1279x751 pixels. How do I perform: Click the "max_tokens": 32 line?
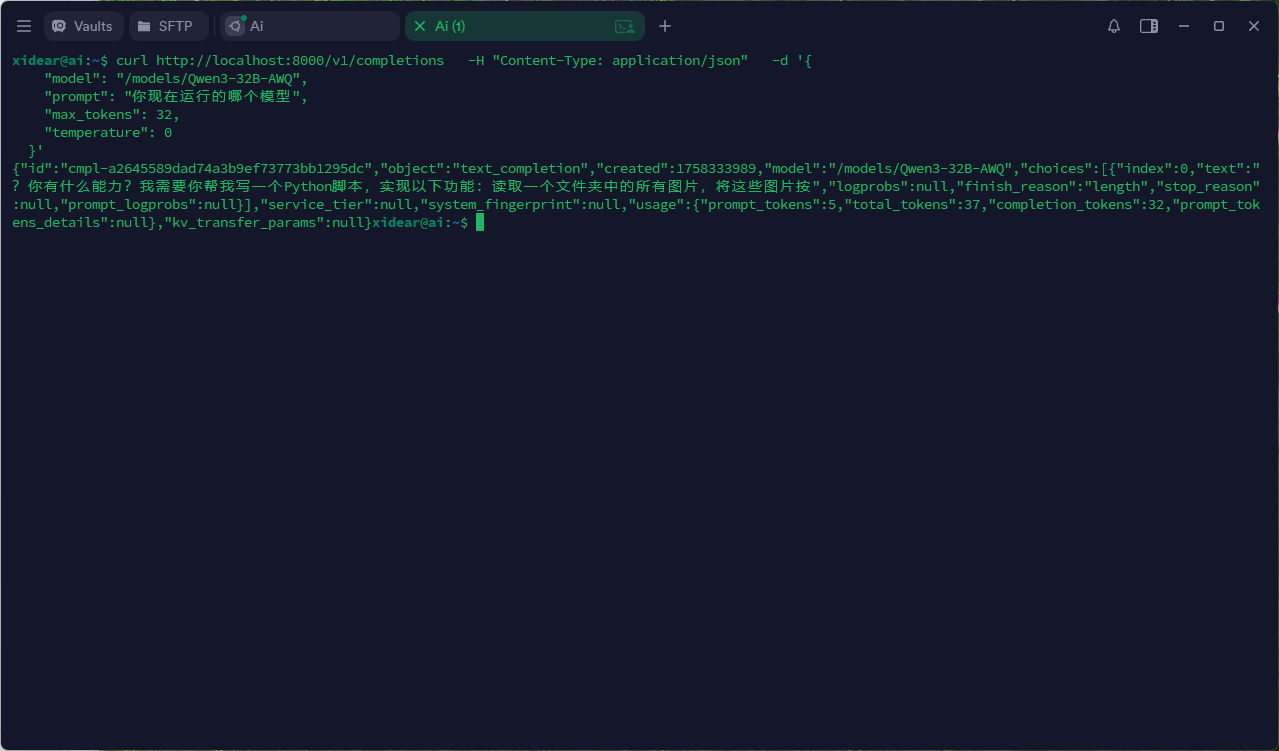(112, 115)
